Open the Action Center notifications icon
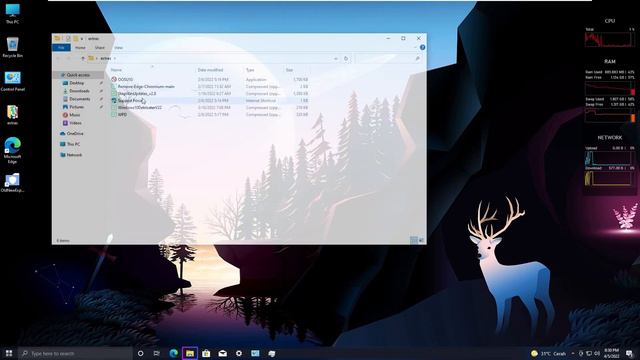The height and width of the screenshot is (360, 640). [x=629, y=353]
